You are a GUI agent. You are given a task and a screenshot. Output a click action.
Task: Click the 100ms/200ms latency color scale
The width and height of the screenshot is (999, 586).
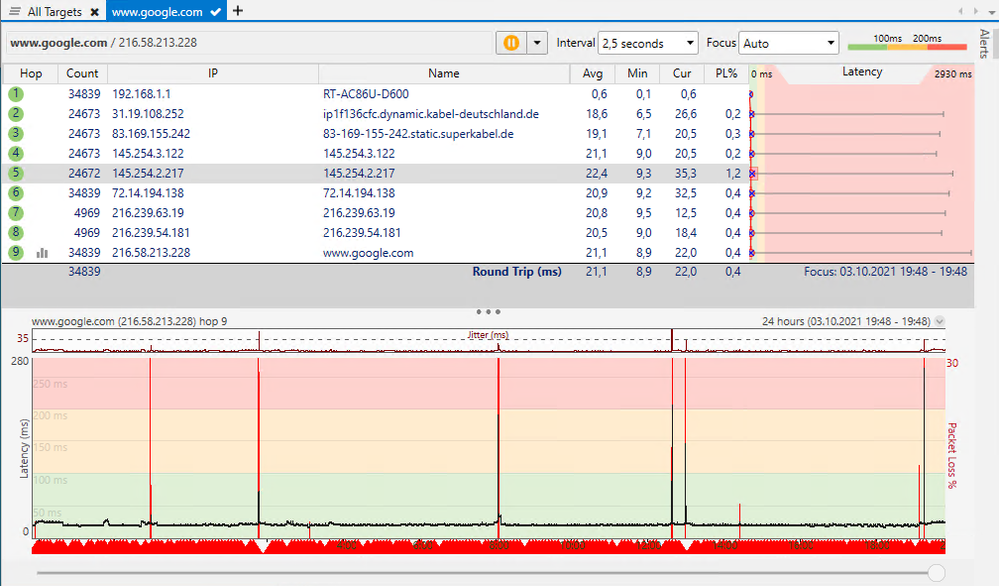coord(906,45)
